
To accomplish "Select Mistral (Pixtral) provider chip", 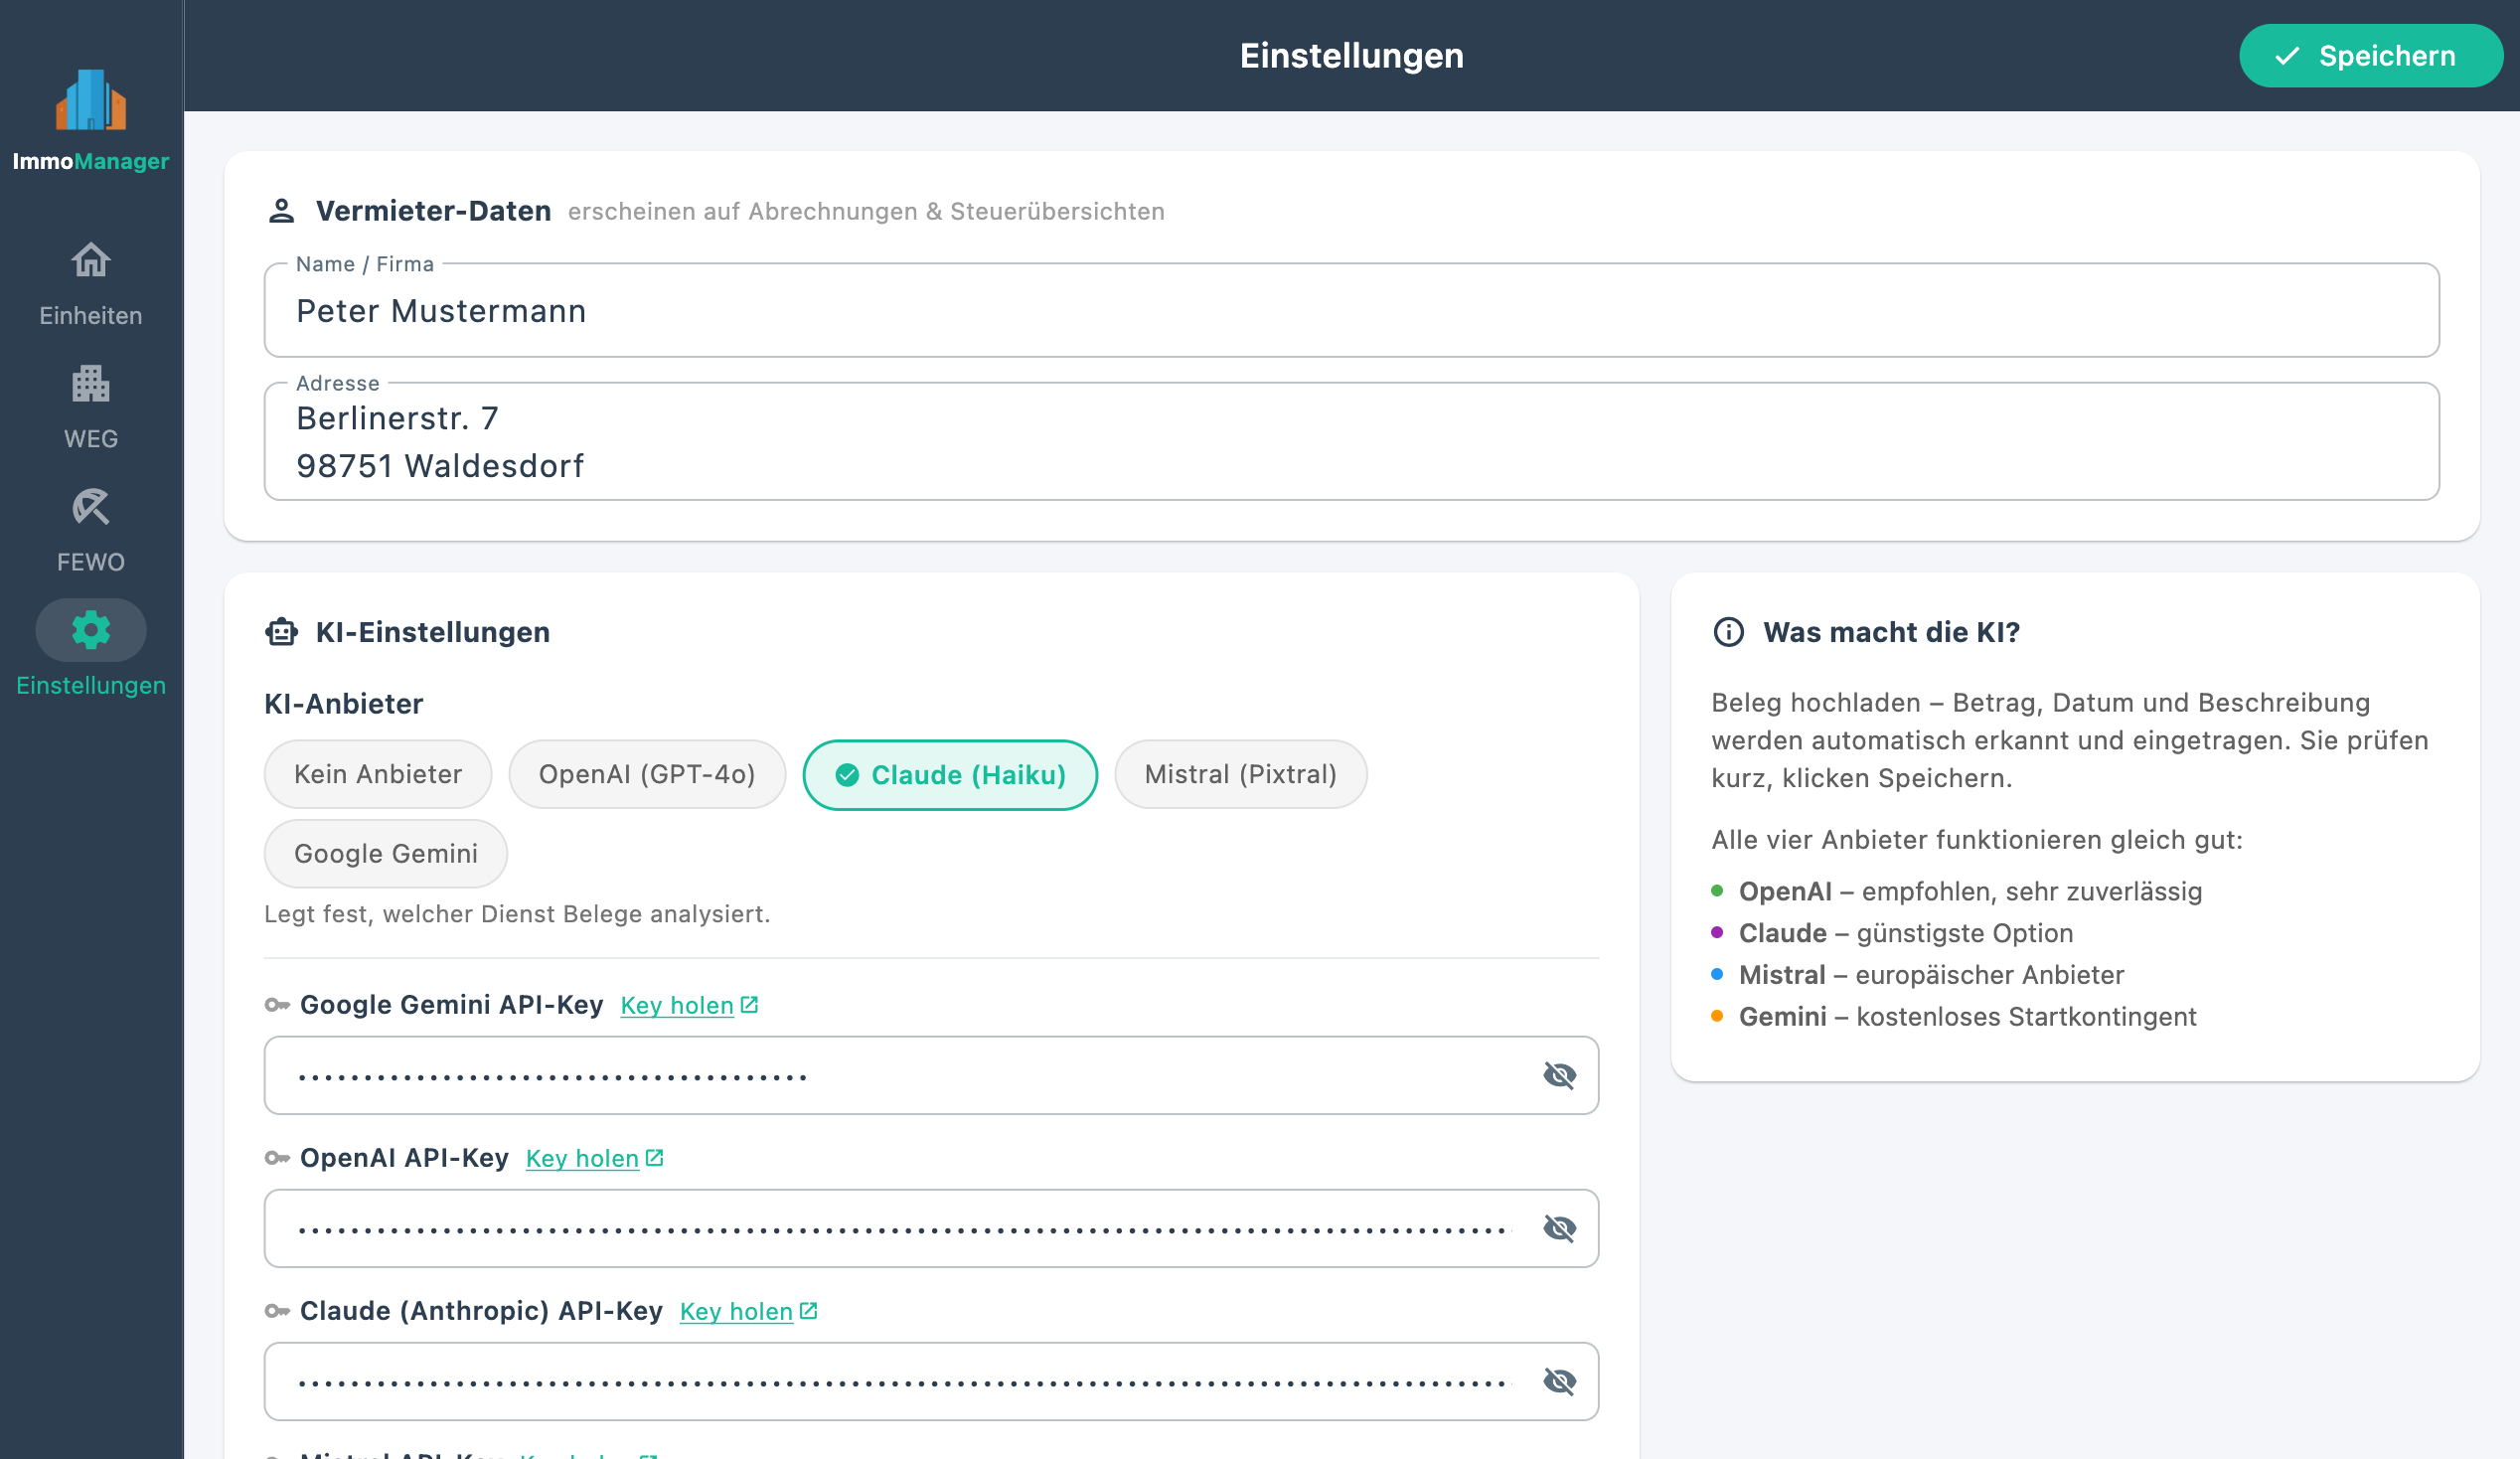I will click(x=1241, y=774).
